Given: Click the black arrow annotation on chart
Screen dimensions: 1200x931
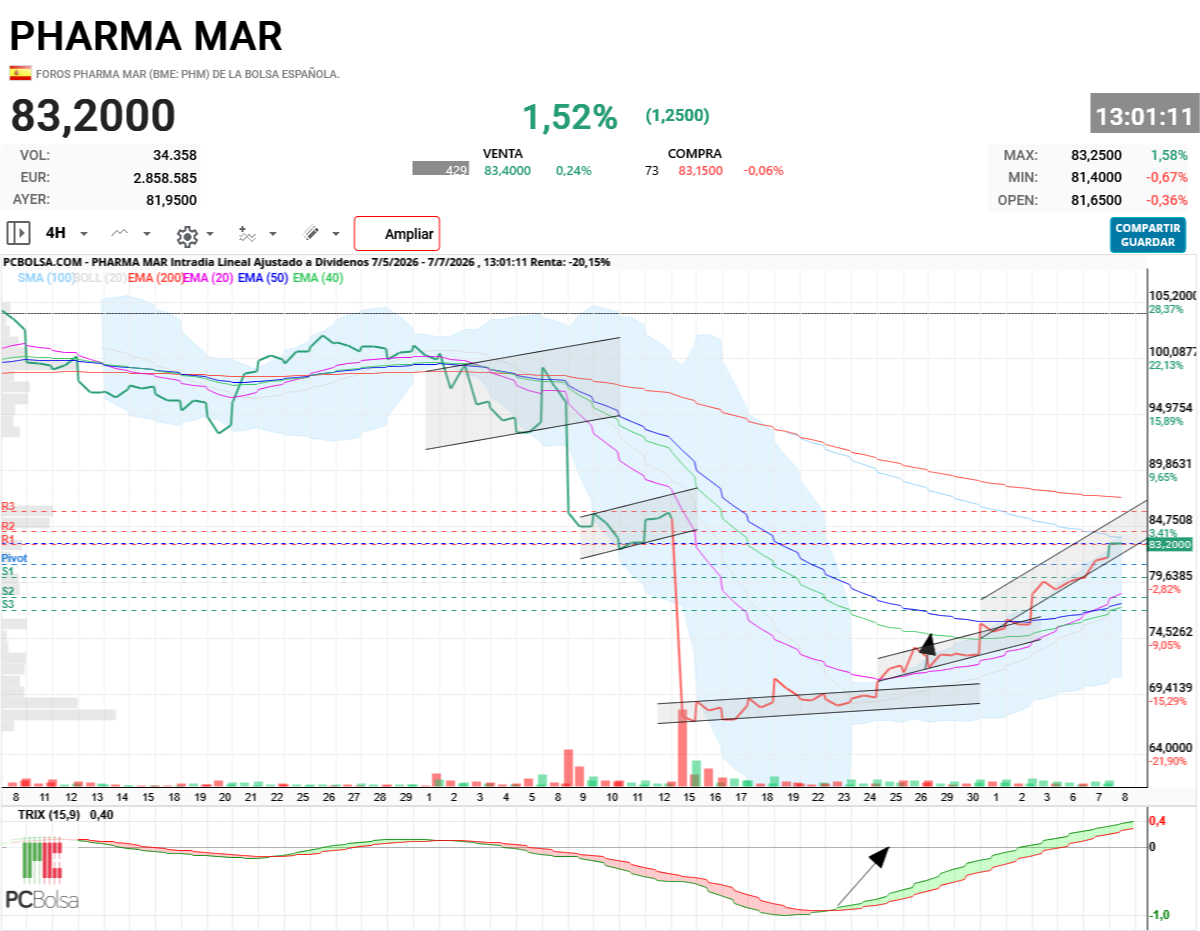Looking at the screenshot, I should [x=927, y=644].
